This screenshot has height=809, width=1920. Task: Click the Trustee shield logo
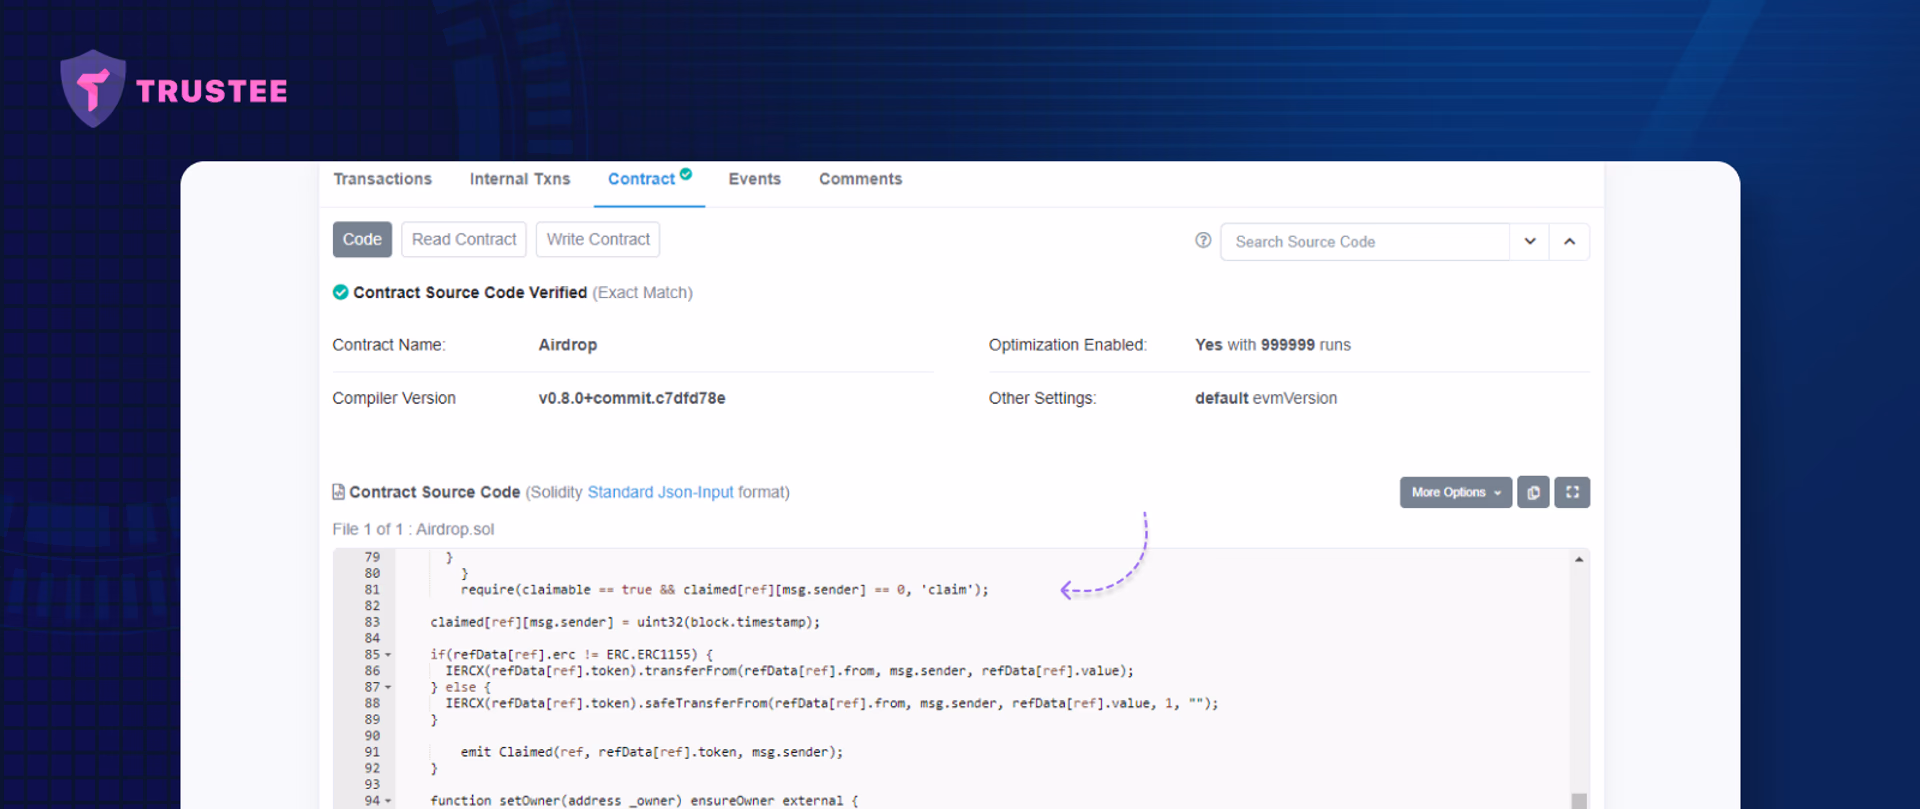[93, 89]
